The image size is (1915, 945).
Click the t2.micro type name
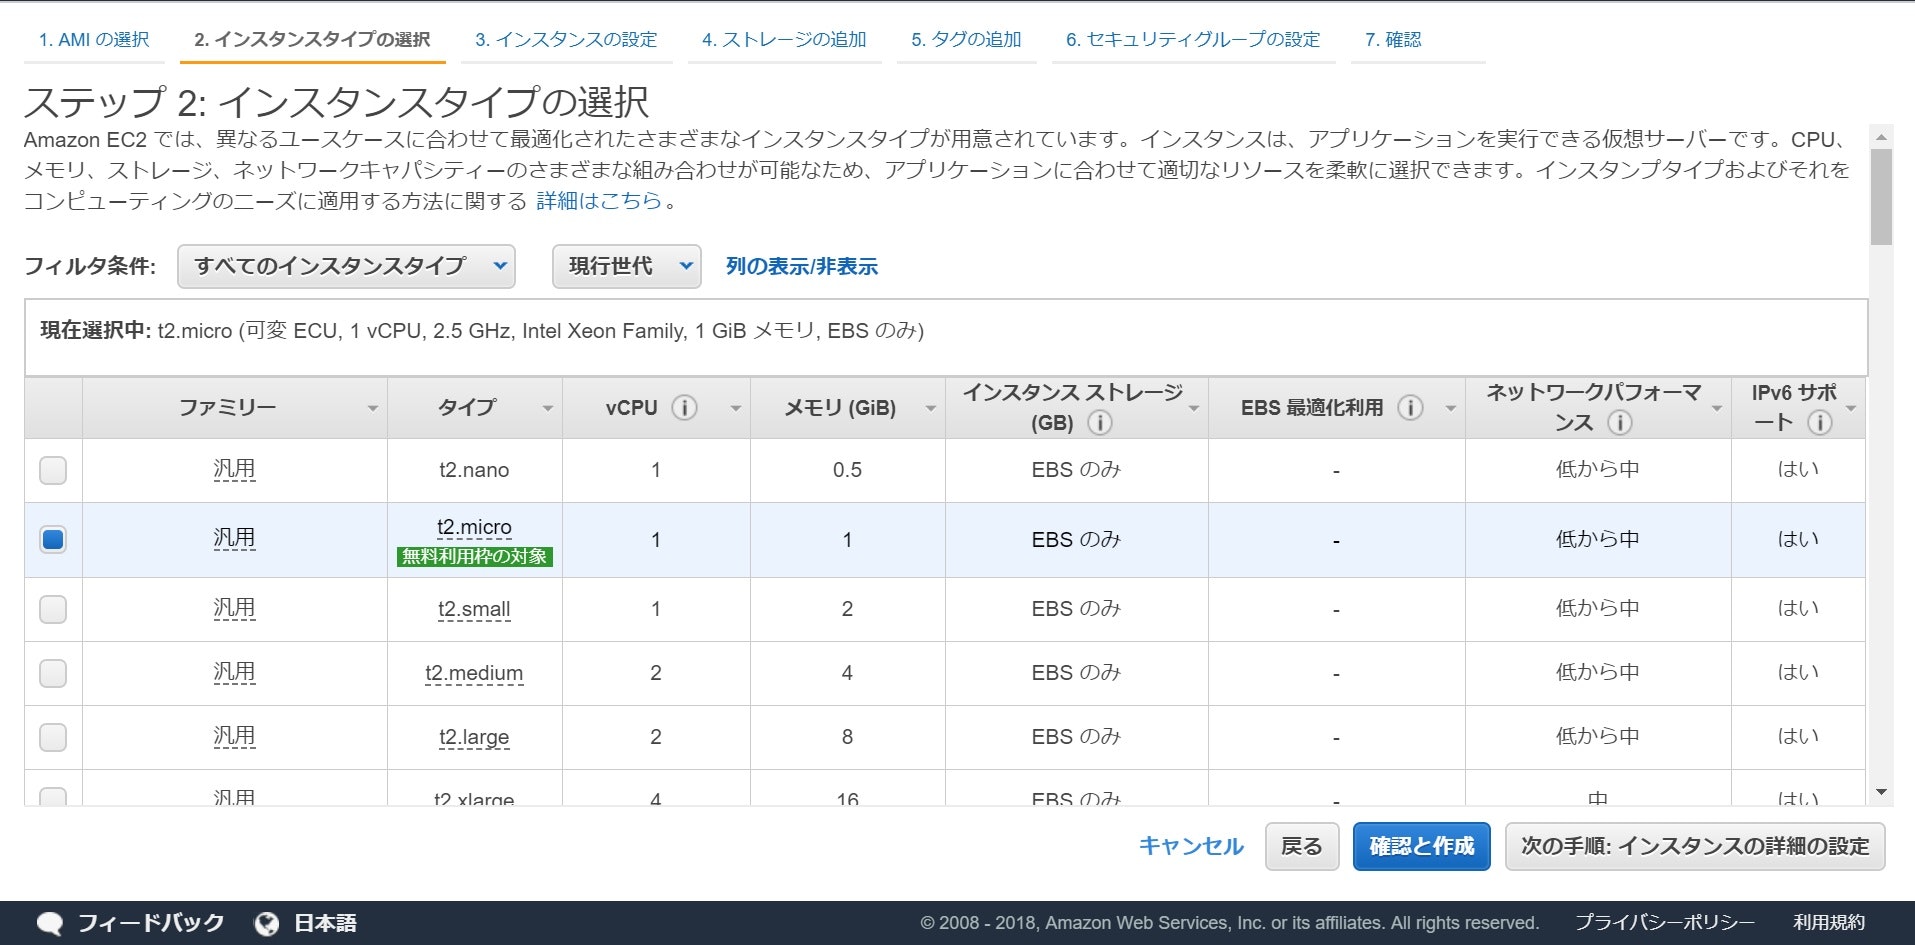coord(474,527)
